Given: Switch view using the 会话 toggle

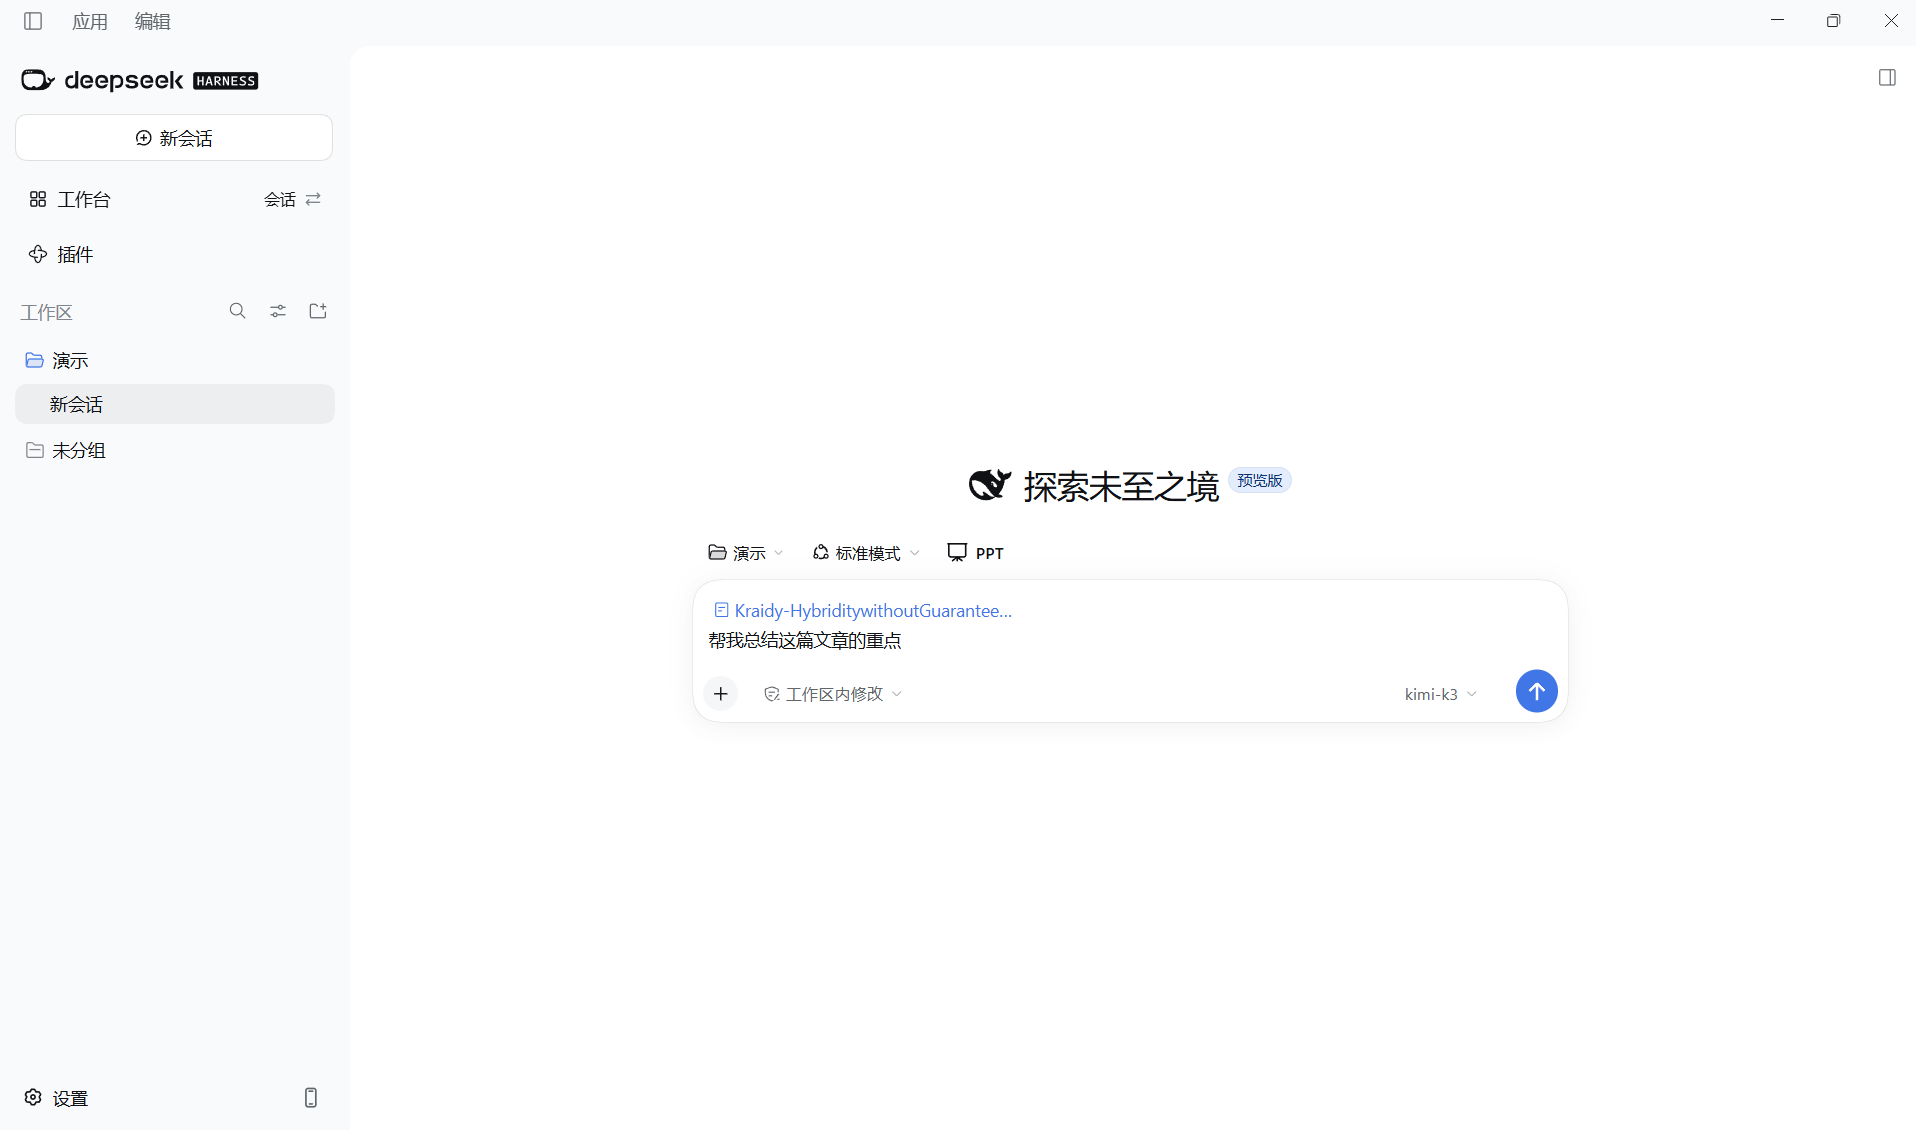Looking at the screenshot, I should 292,200.
